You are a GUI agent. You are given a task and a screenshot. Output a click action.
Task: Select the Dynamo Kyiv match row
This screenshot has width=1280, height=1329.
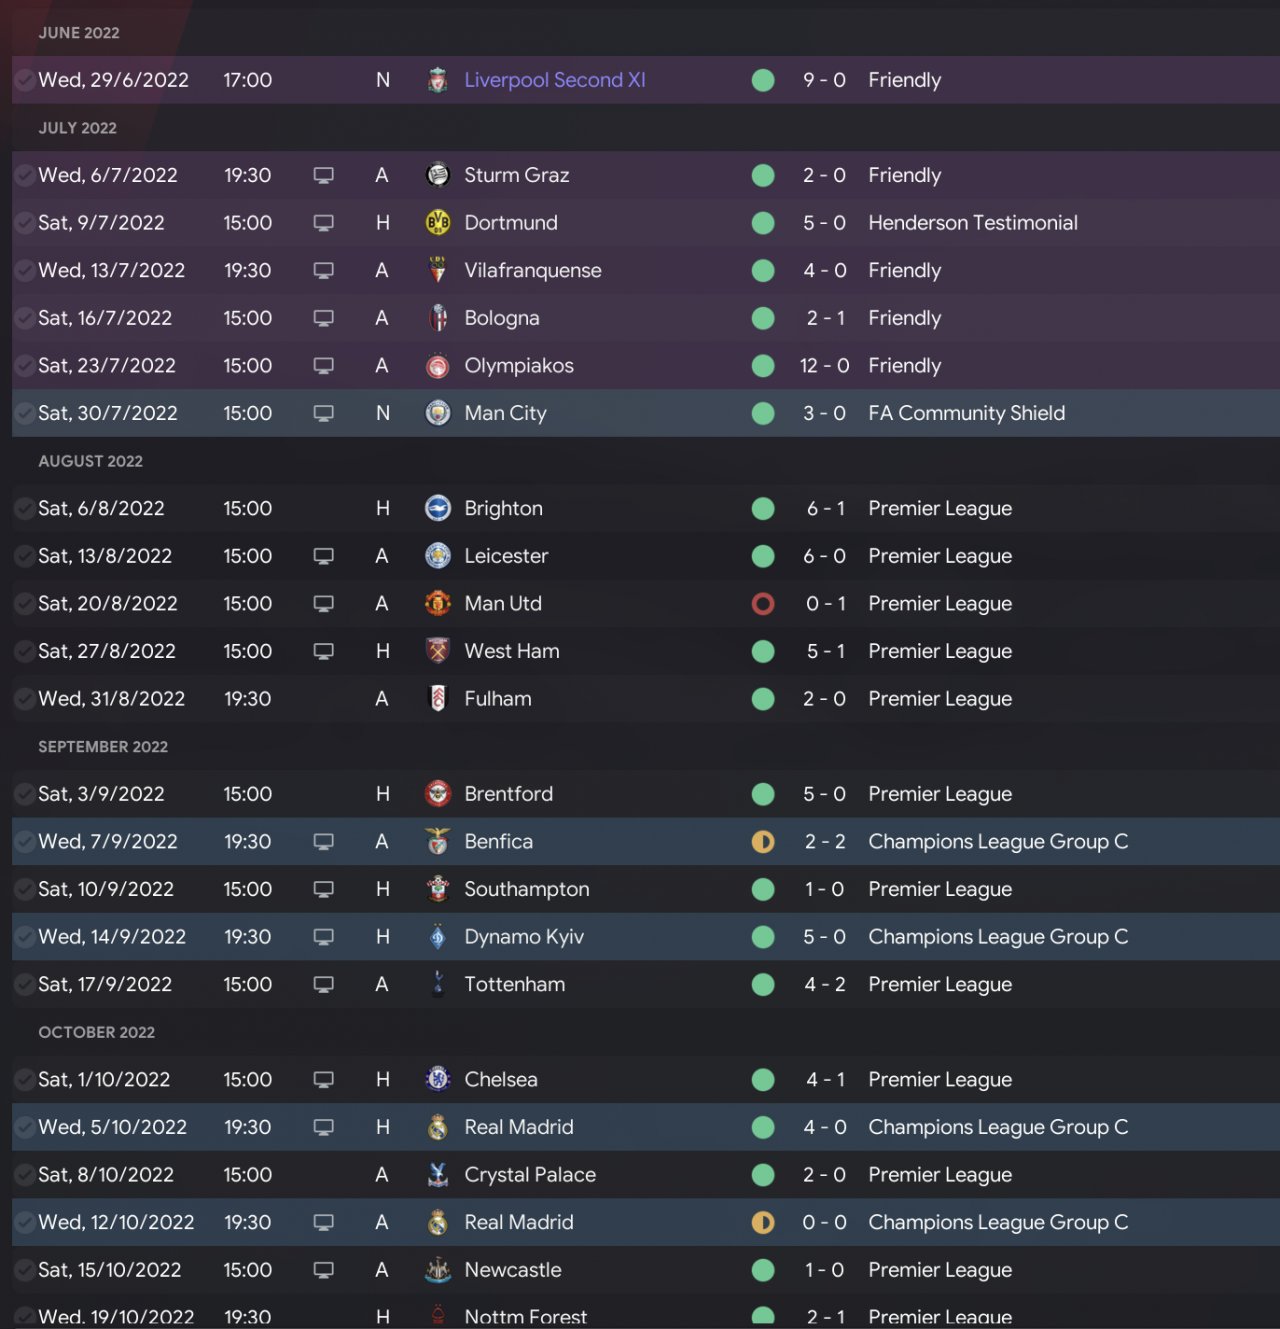(x=640, y=937)
